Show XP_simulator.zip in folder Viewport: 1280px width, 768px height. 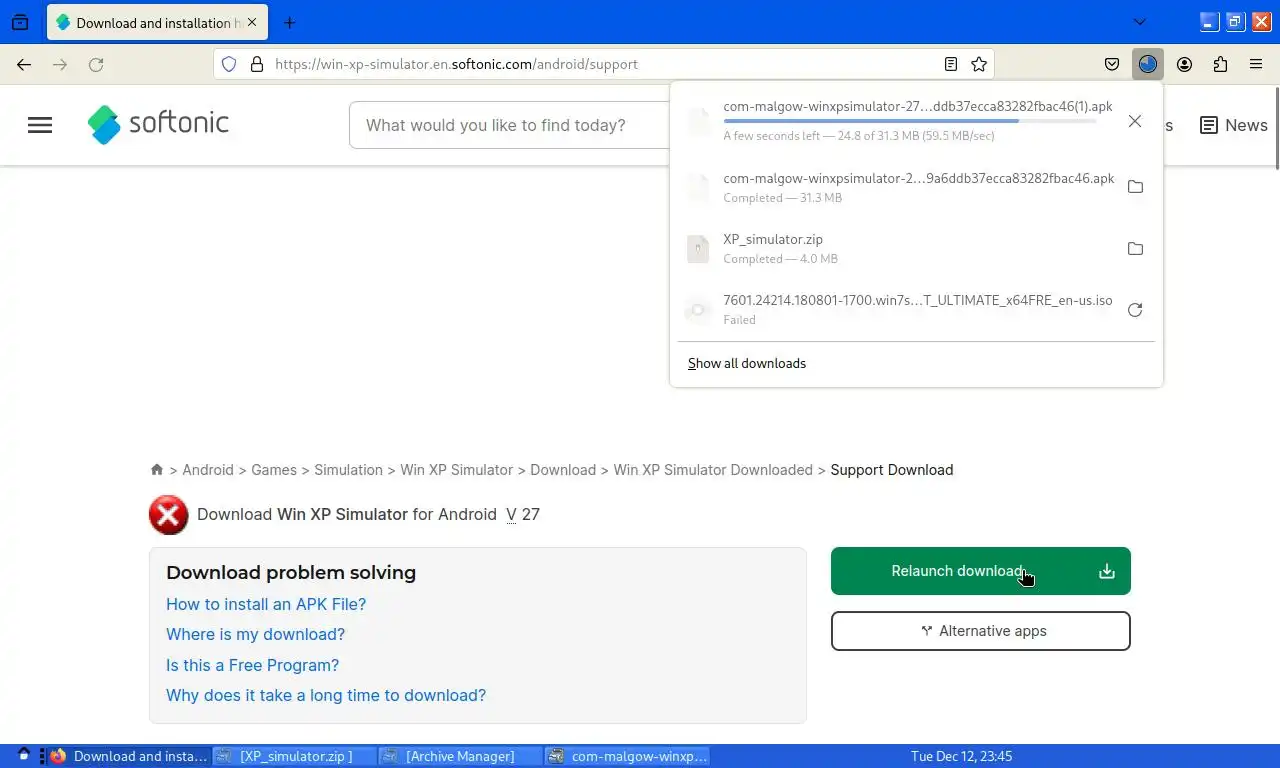click(1135, 248)
